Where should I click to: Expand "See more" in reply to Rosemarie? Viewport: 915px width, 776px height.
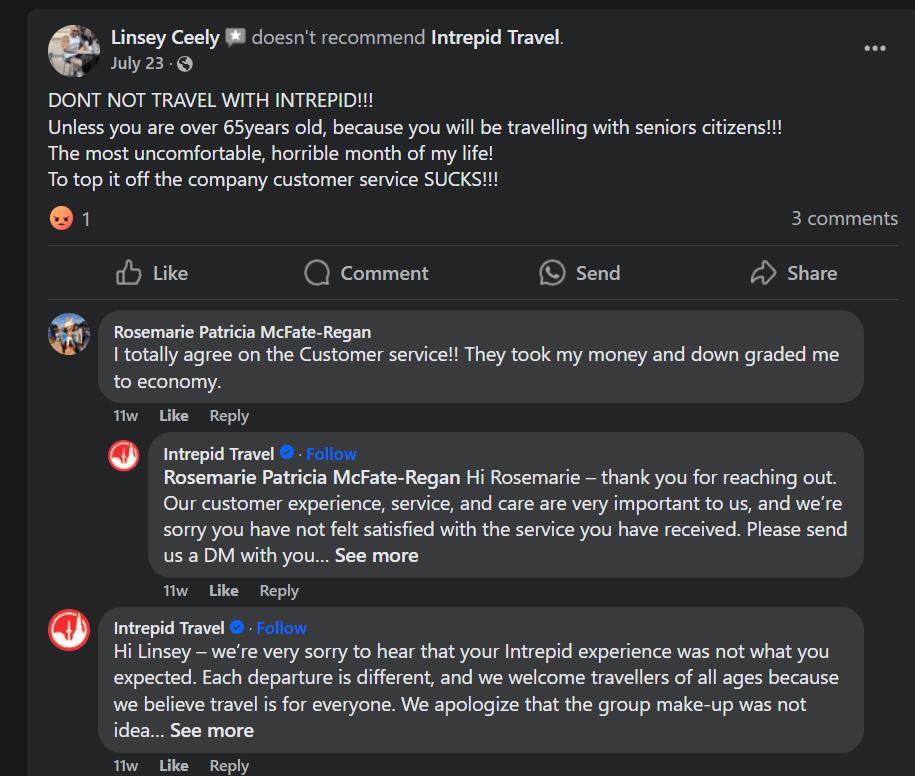coord(376,555)
